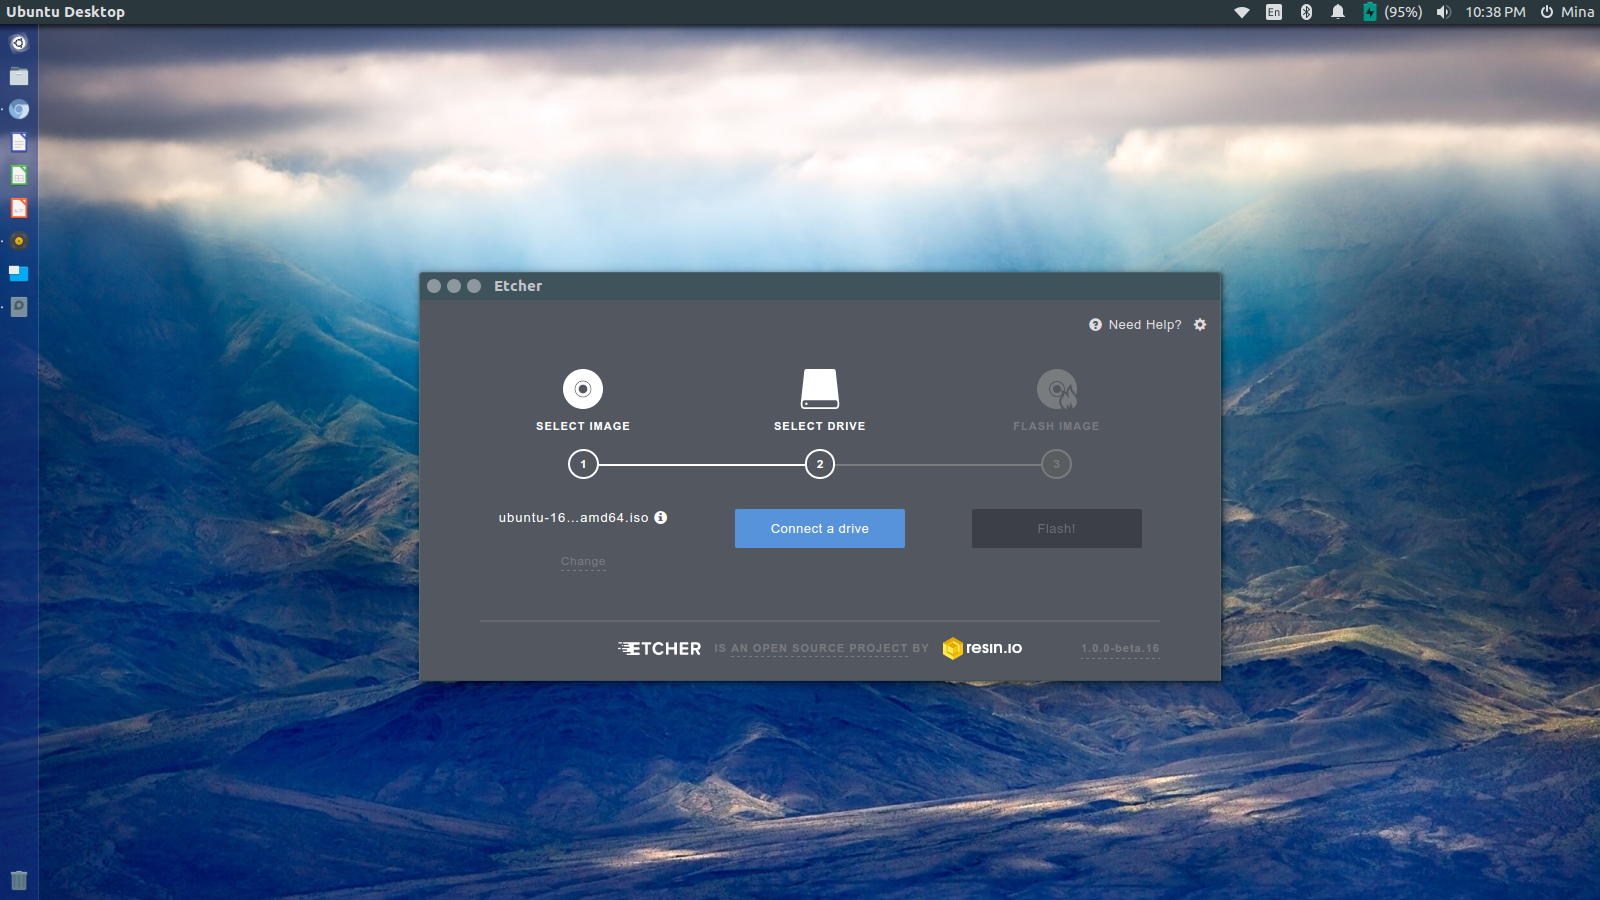Open keyboard language En indicator
The height and width of the screenshot is (900, 1600).
pyautogui.click(x=1274, y=12)
